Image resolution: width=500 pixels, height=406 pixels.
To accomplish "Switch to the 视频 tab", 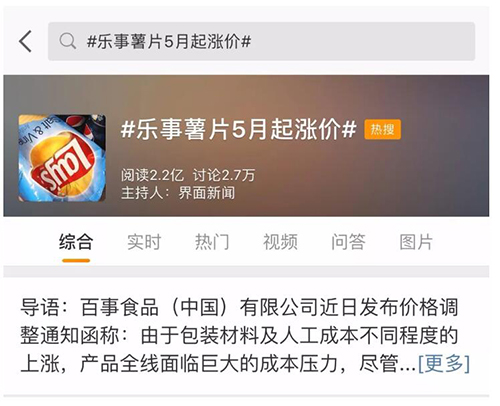I will [x=280, y=242].
